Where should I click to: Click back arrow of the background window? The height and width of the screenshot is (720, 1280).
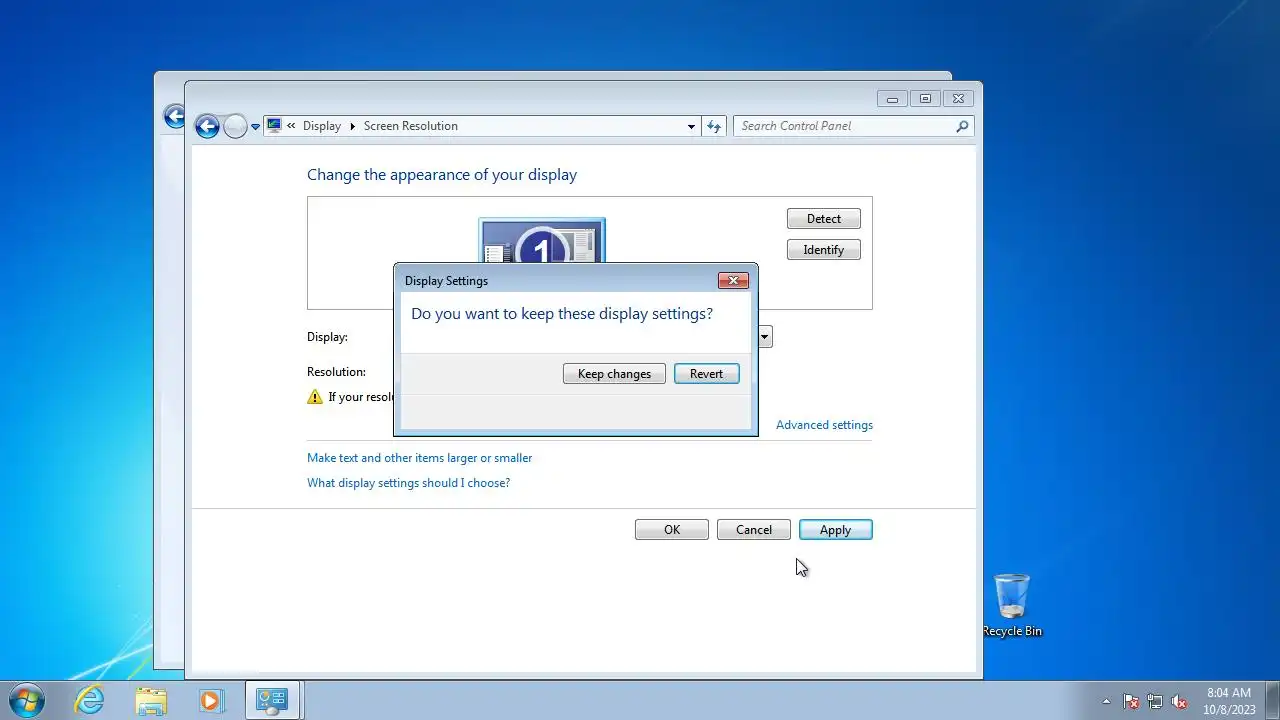[174, 117]
